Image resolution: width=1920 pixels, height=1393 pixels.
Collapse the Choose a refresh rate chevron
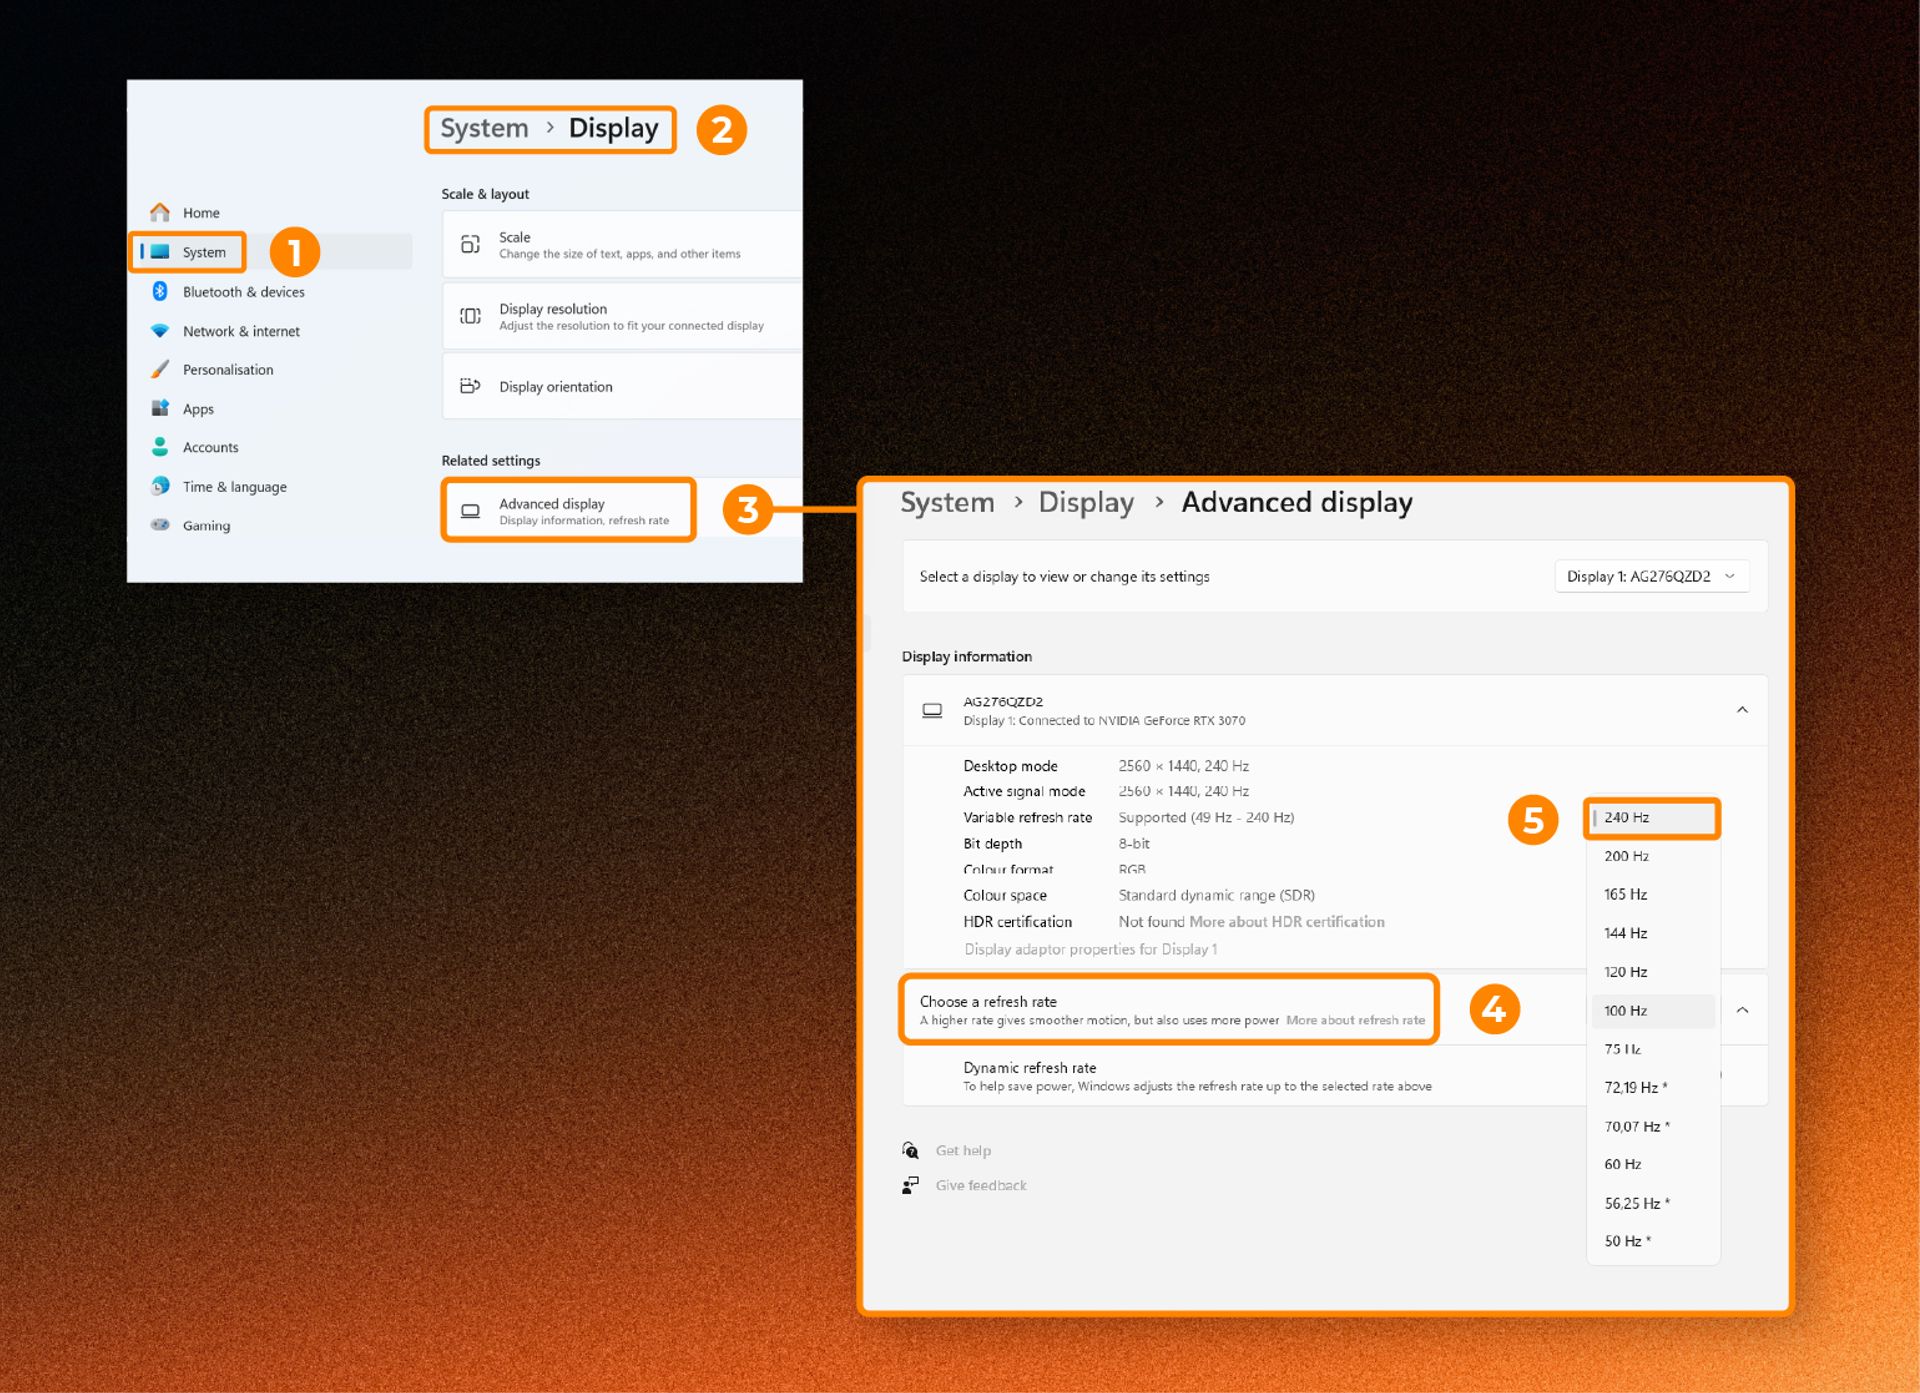pyautogui.click(x=1742, y=1010)
